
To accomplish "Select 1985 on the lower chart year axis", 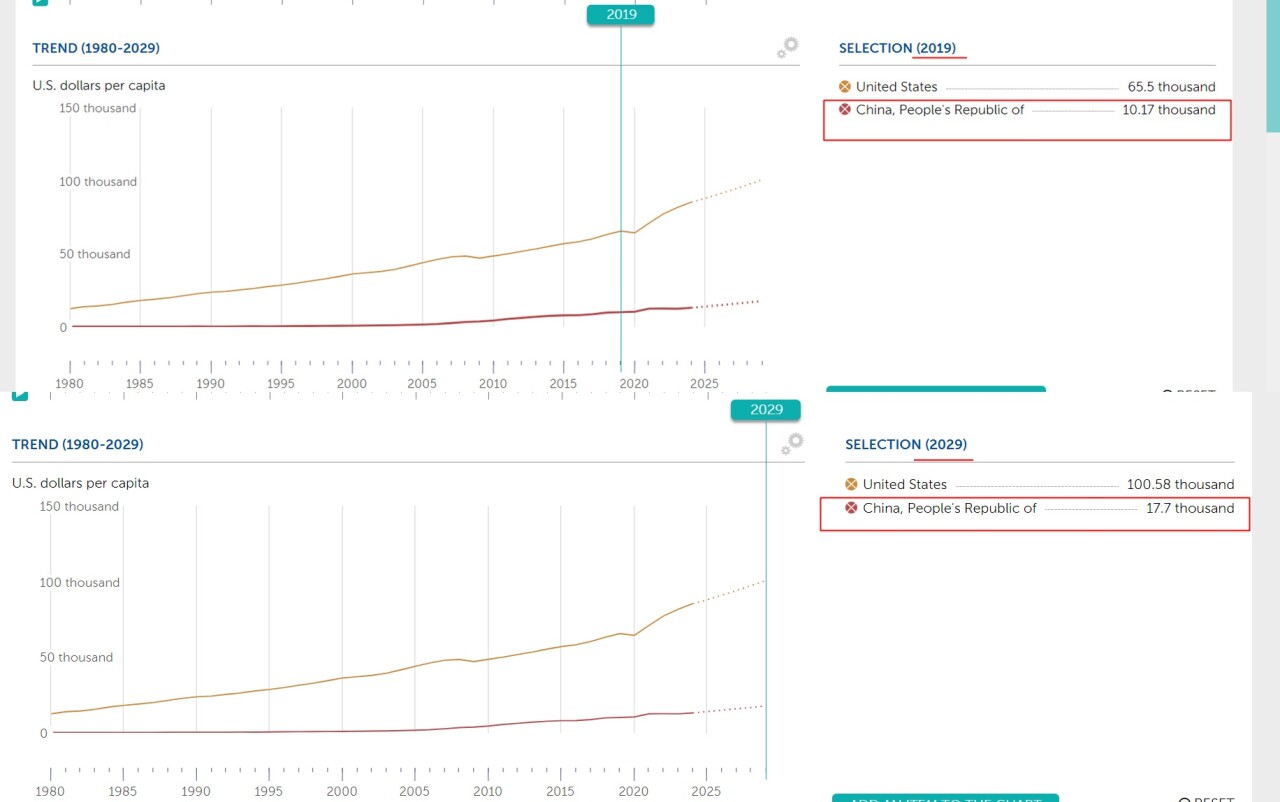I will click(x=123, y=791).
